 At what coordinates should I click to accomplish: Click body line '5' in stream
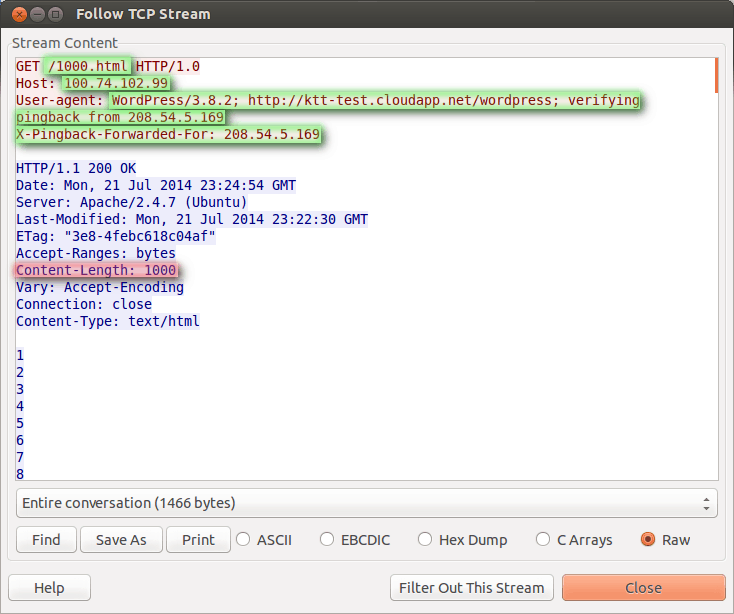[x=20, y=423]
